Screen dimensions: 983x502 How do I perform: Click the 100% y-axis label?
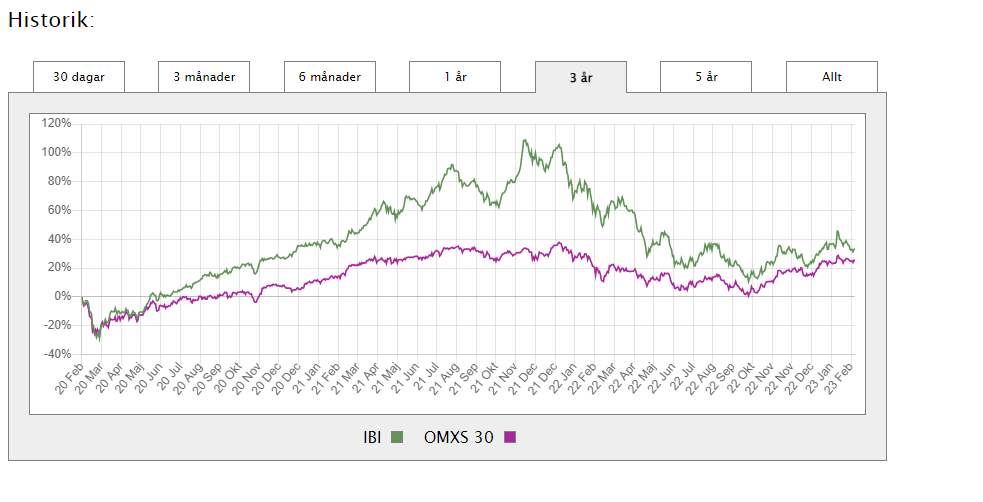[x=56, y=152]
